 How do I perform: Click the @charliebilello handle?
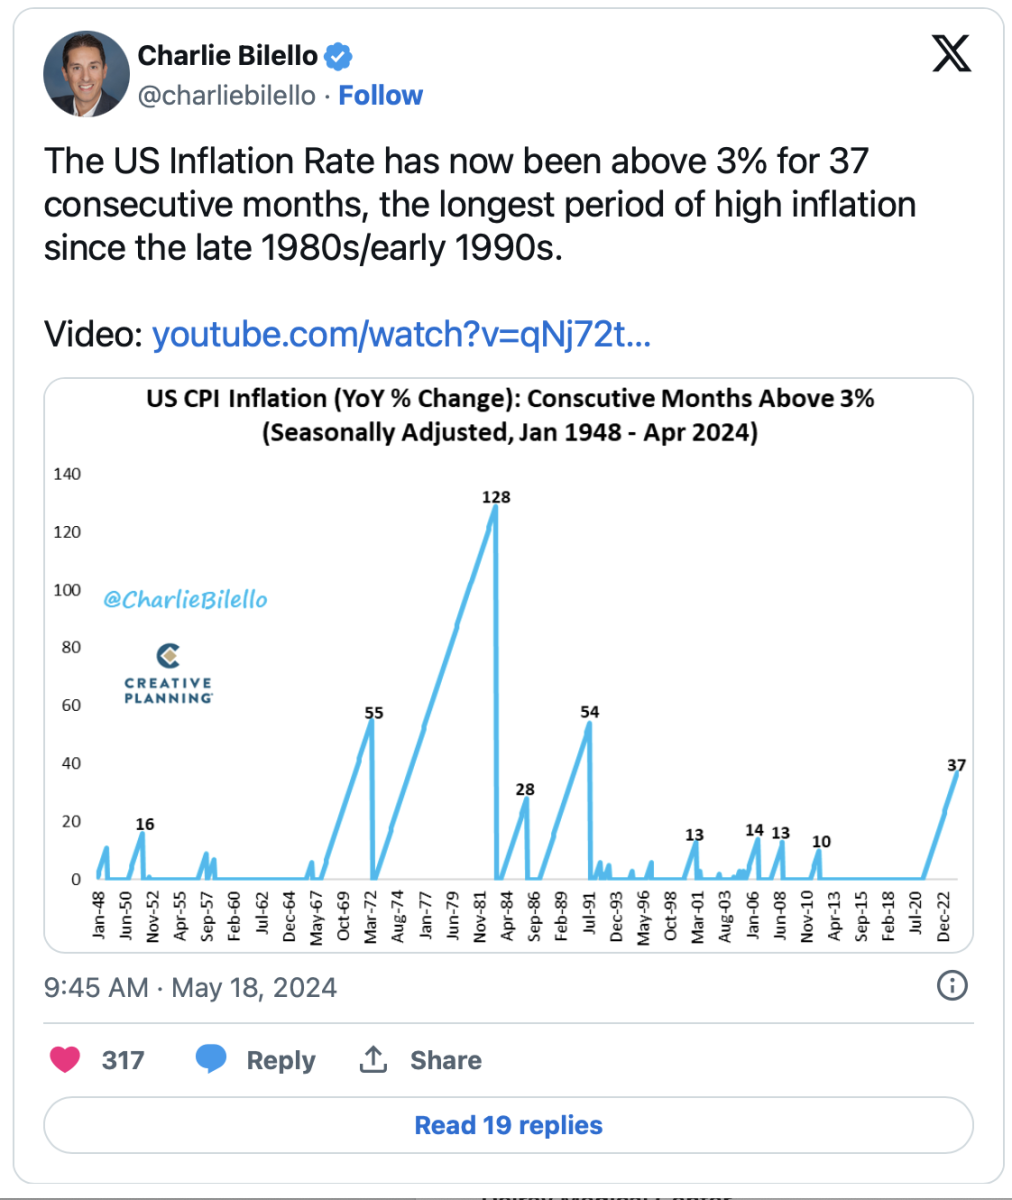pyautogui.click(x=226, y=95)
